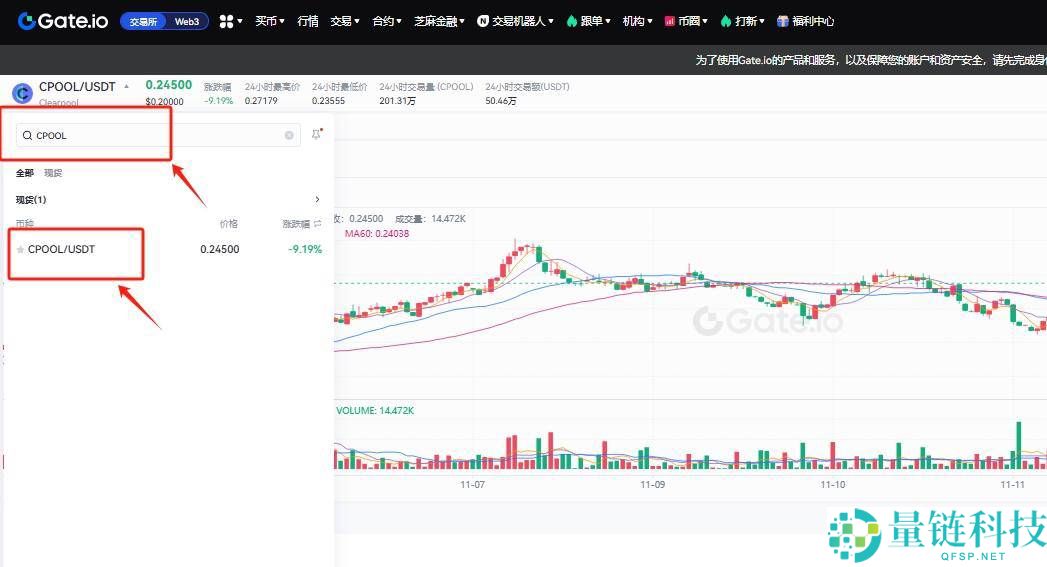This screenshot has height=567, width=1047.
Task: Expand the 交易机器人 dropdown menu
Action: (523, 21)
